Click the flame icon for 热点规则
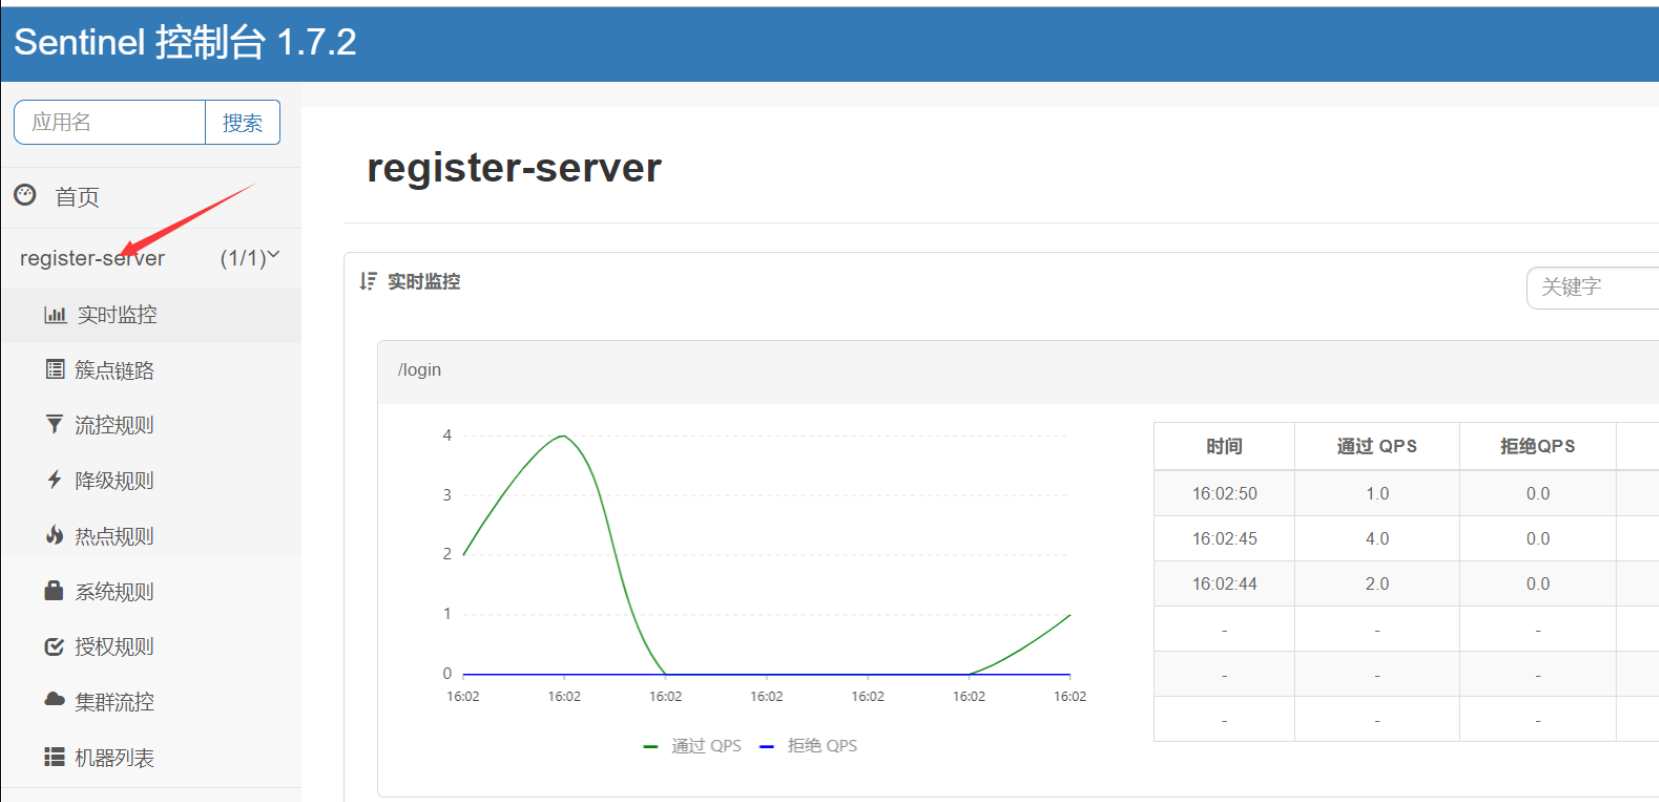 [55, 536]
